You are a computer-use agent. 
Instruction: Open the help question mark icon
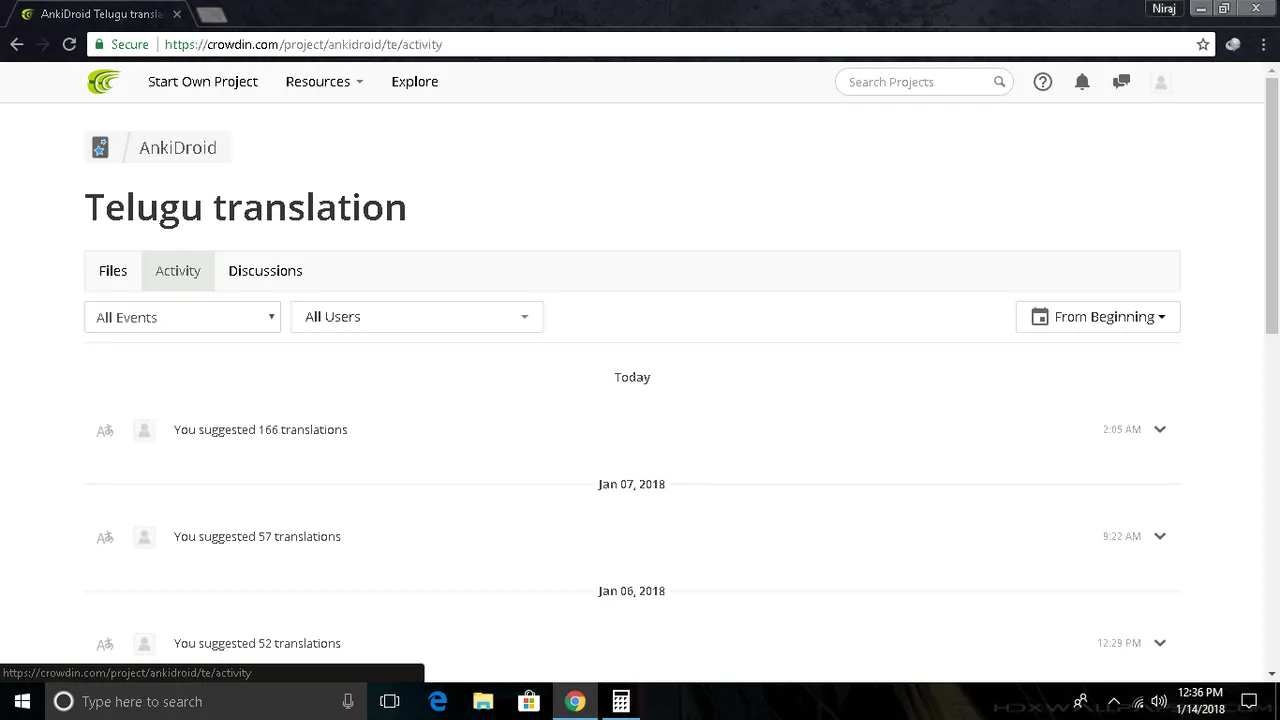(x=1043, y=82)
